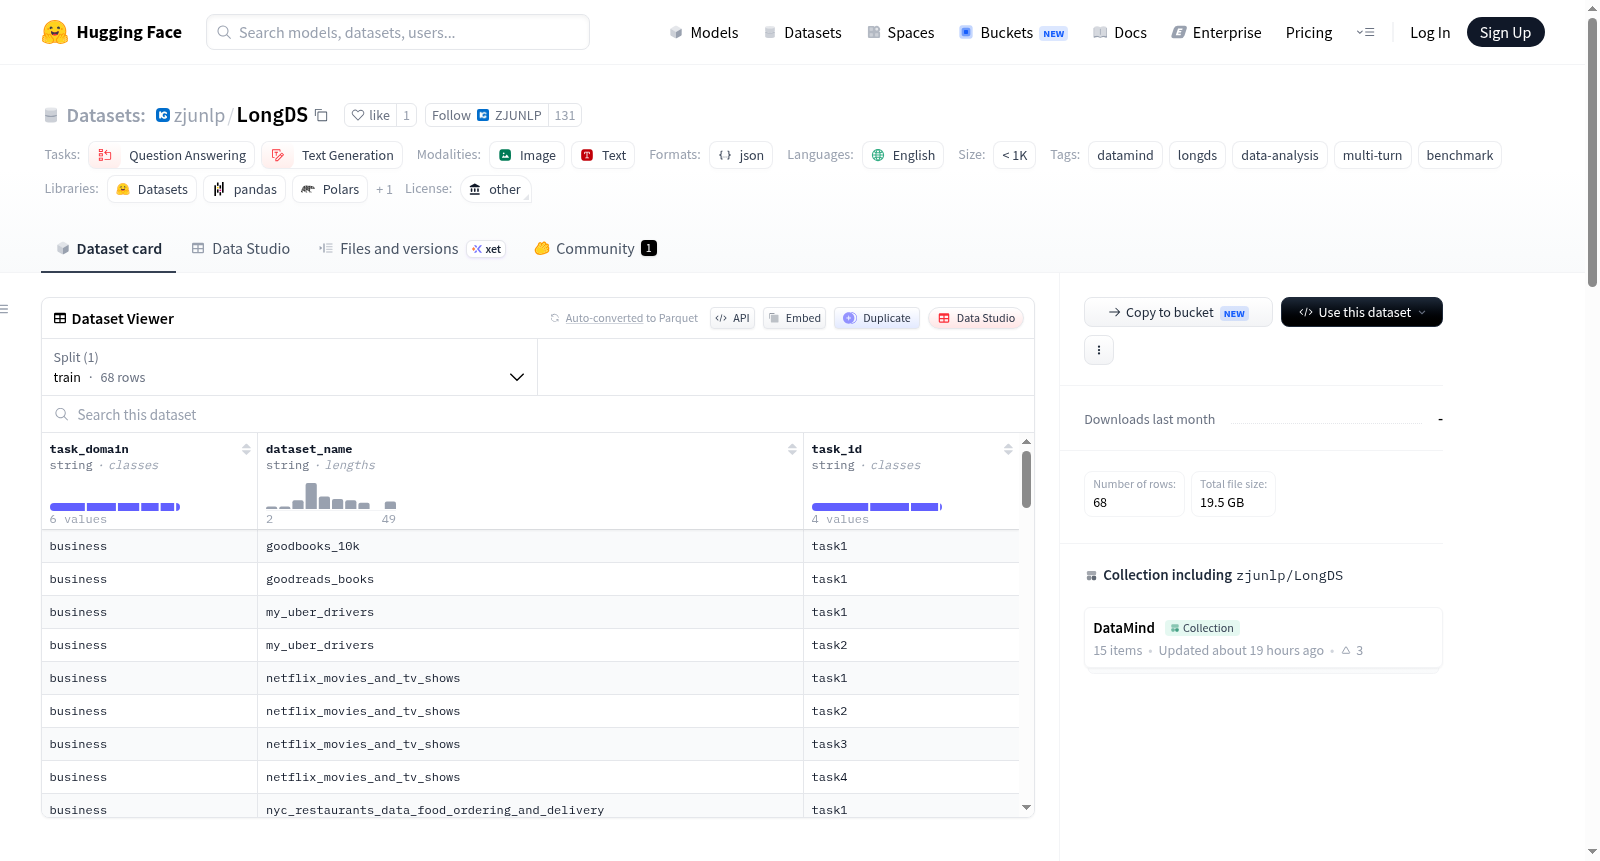
Task: Open the Docs page
Action: [x=1119, y=32]
